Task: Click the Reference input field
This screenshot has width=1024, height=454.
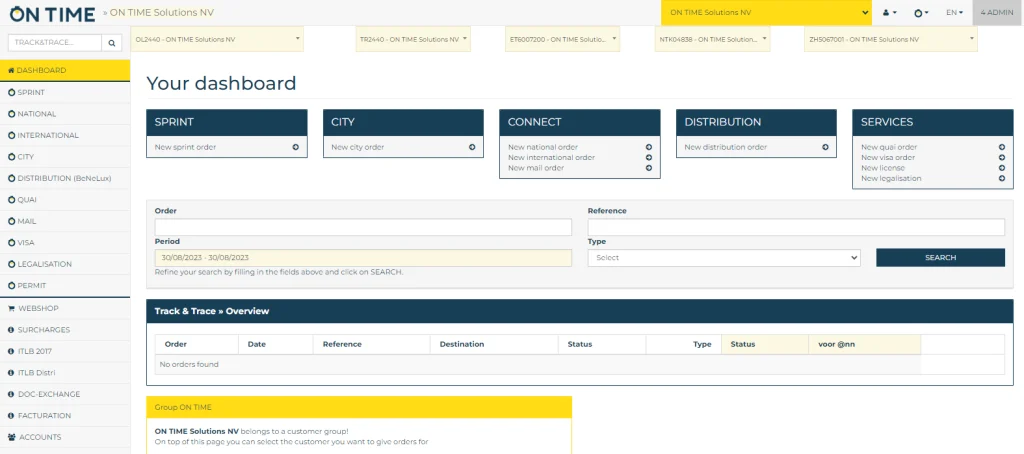Action: pyautogui.click(x=796, y=227)
